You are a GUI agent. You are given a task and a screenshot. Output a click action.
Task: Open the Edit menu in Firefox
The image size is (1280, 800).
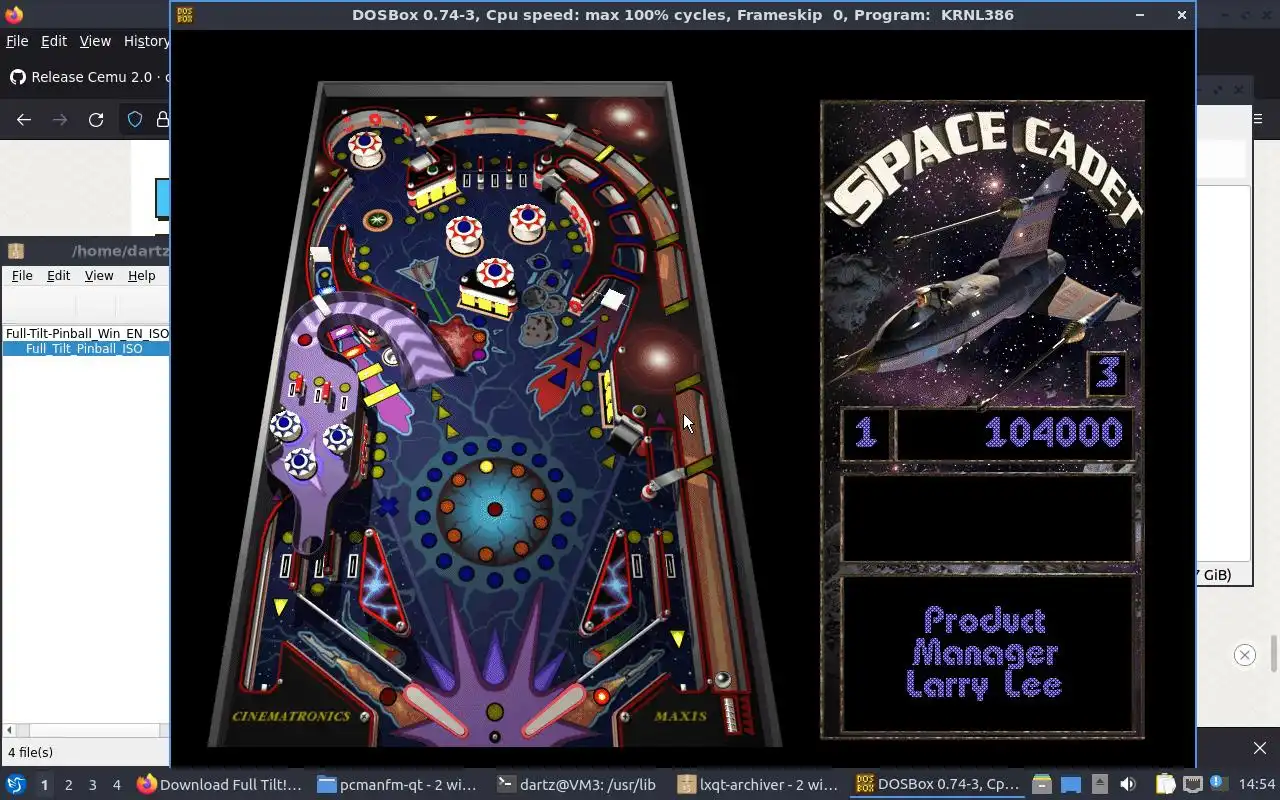pos(53,41)
